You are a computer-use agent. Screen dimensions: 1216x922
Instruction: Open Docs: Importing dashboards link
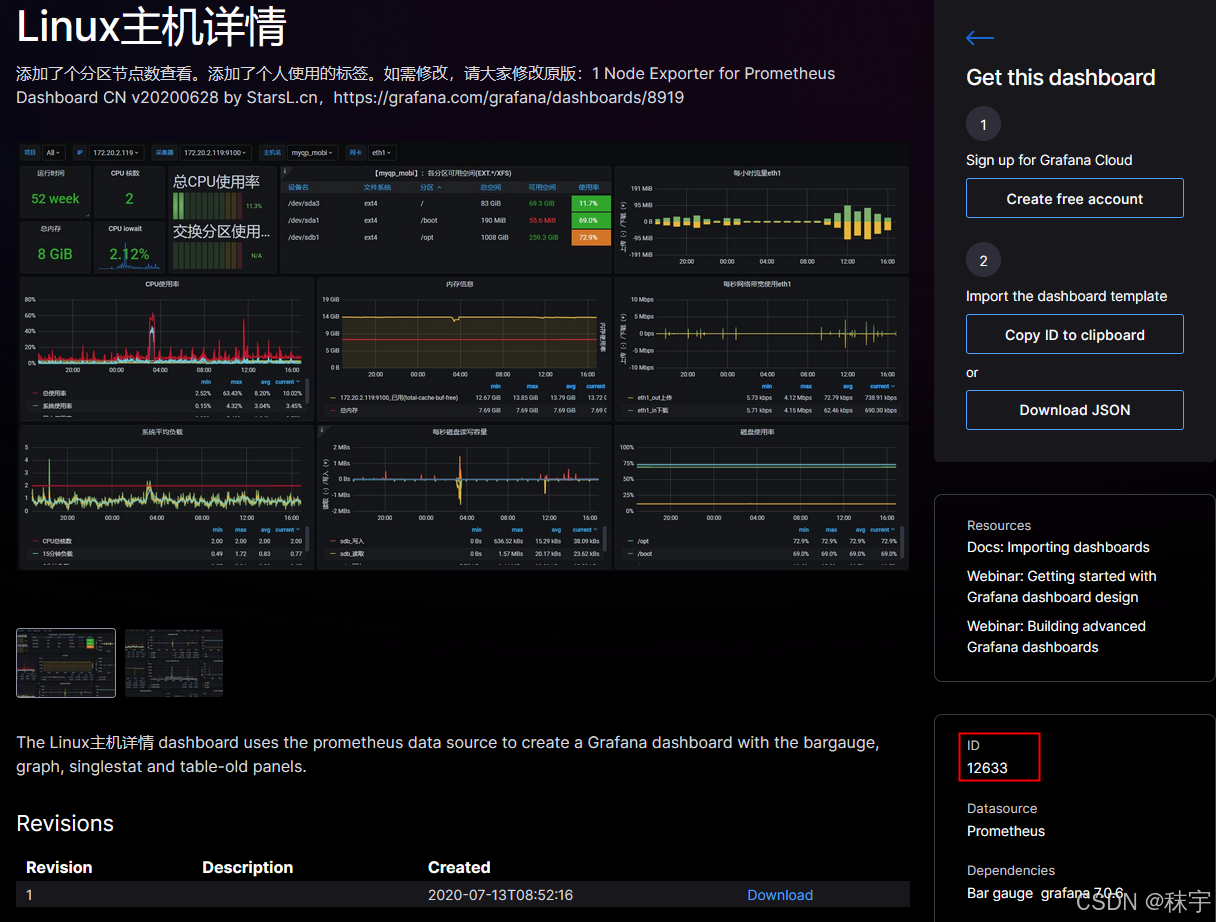tap(1058, 547)
